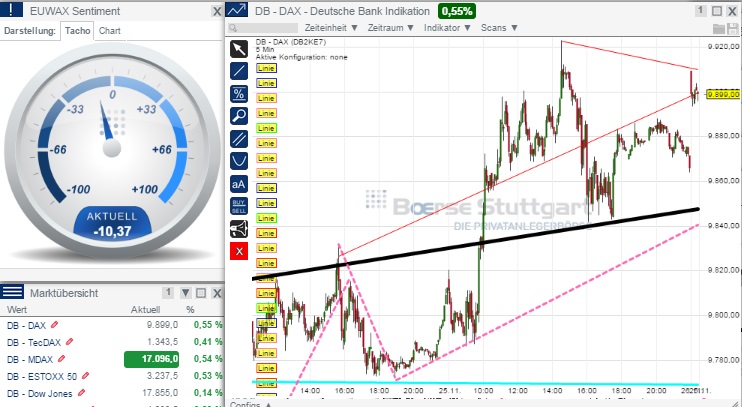The height and width of the screenshot is (407, 742).
Task: Sort by the Aktuell column header
Action: (145, 310)
